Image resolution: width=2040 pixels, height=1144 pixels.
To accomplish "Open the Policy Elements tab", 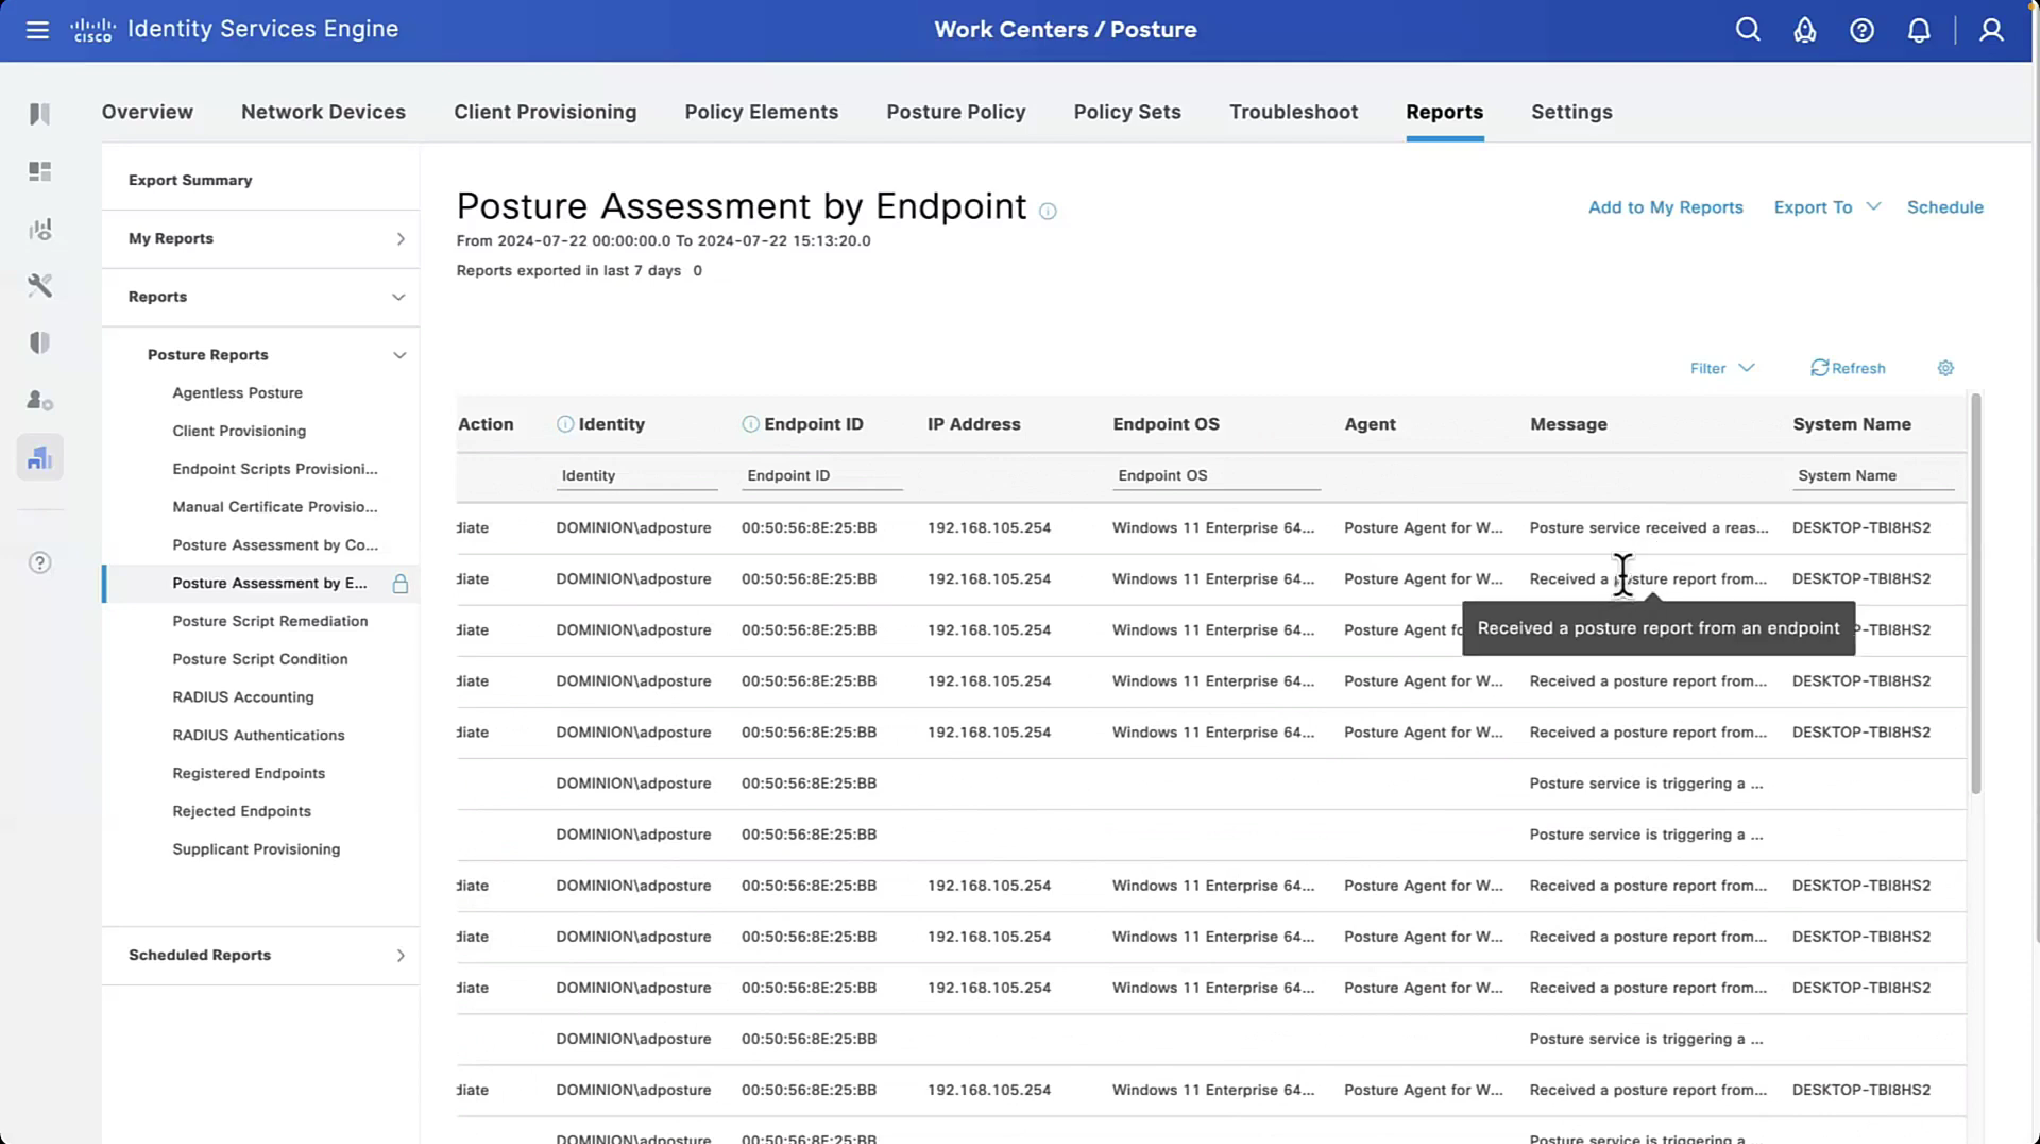I will (x=760, y=112).
